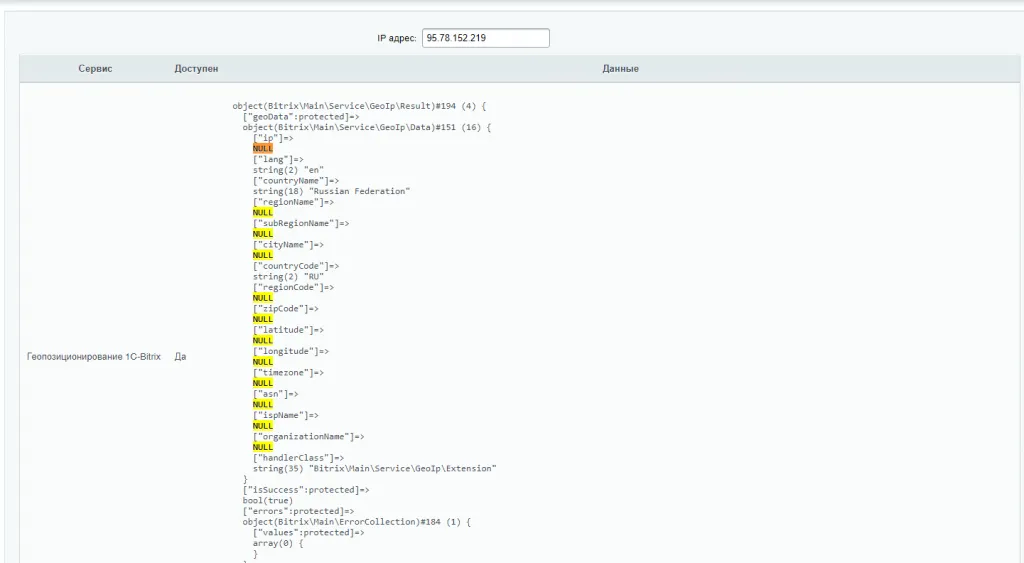This screenshot has height=563, width=1024.
Task: Click the Данные column header
Action: click(620, 69)
